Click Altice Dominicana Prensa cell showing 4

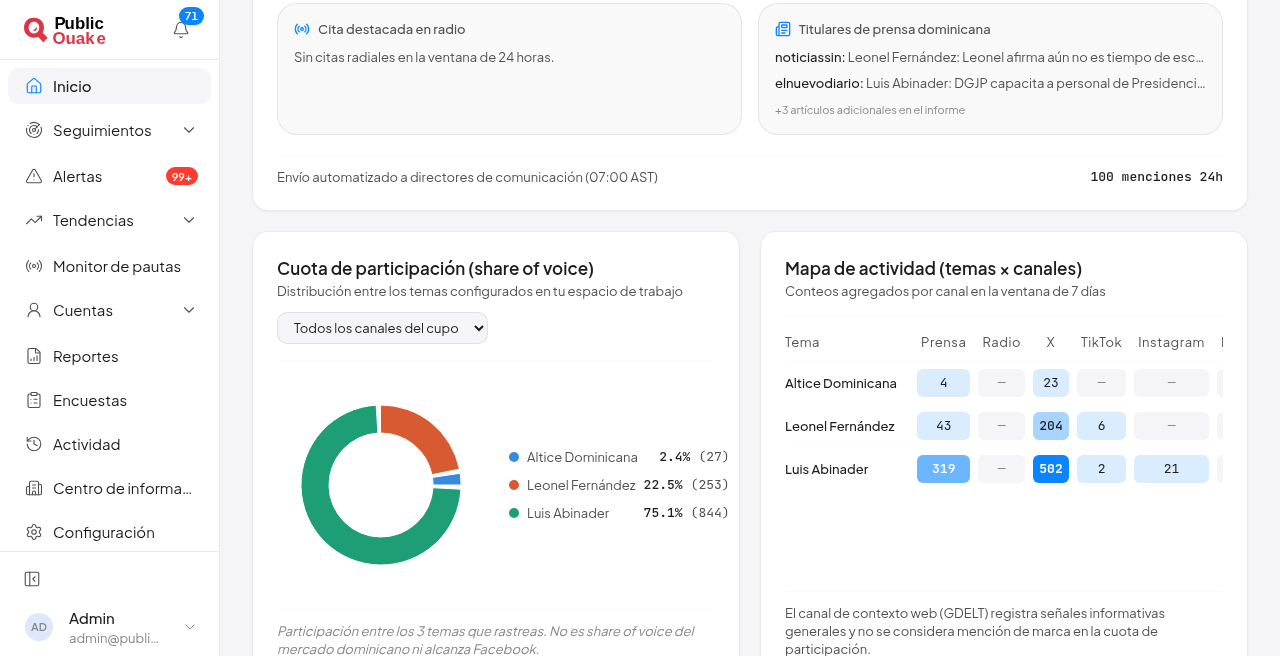pyautogui.click(x=943, y=383)
